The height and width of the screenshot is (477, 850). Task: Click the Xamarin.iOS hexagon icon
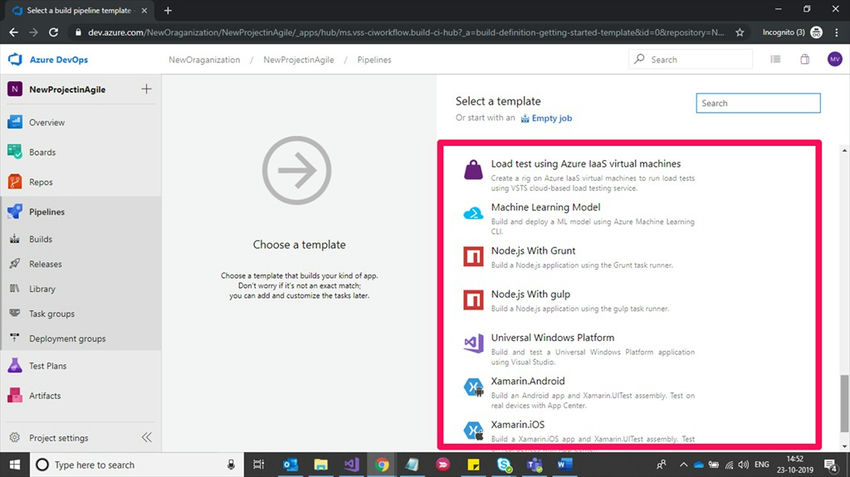coord(473,430)
